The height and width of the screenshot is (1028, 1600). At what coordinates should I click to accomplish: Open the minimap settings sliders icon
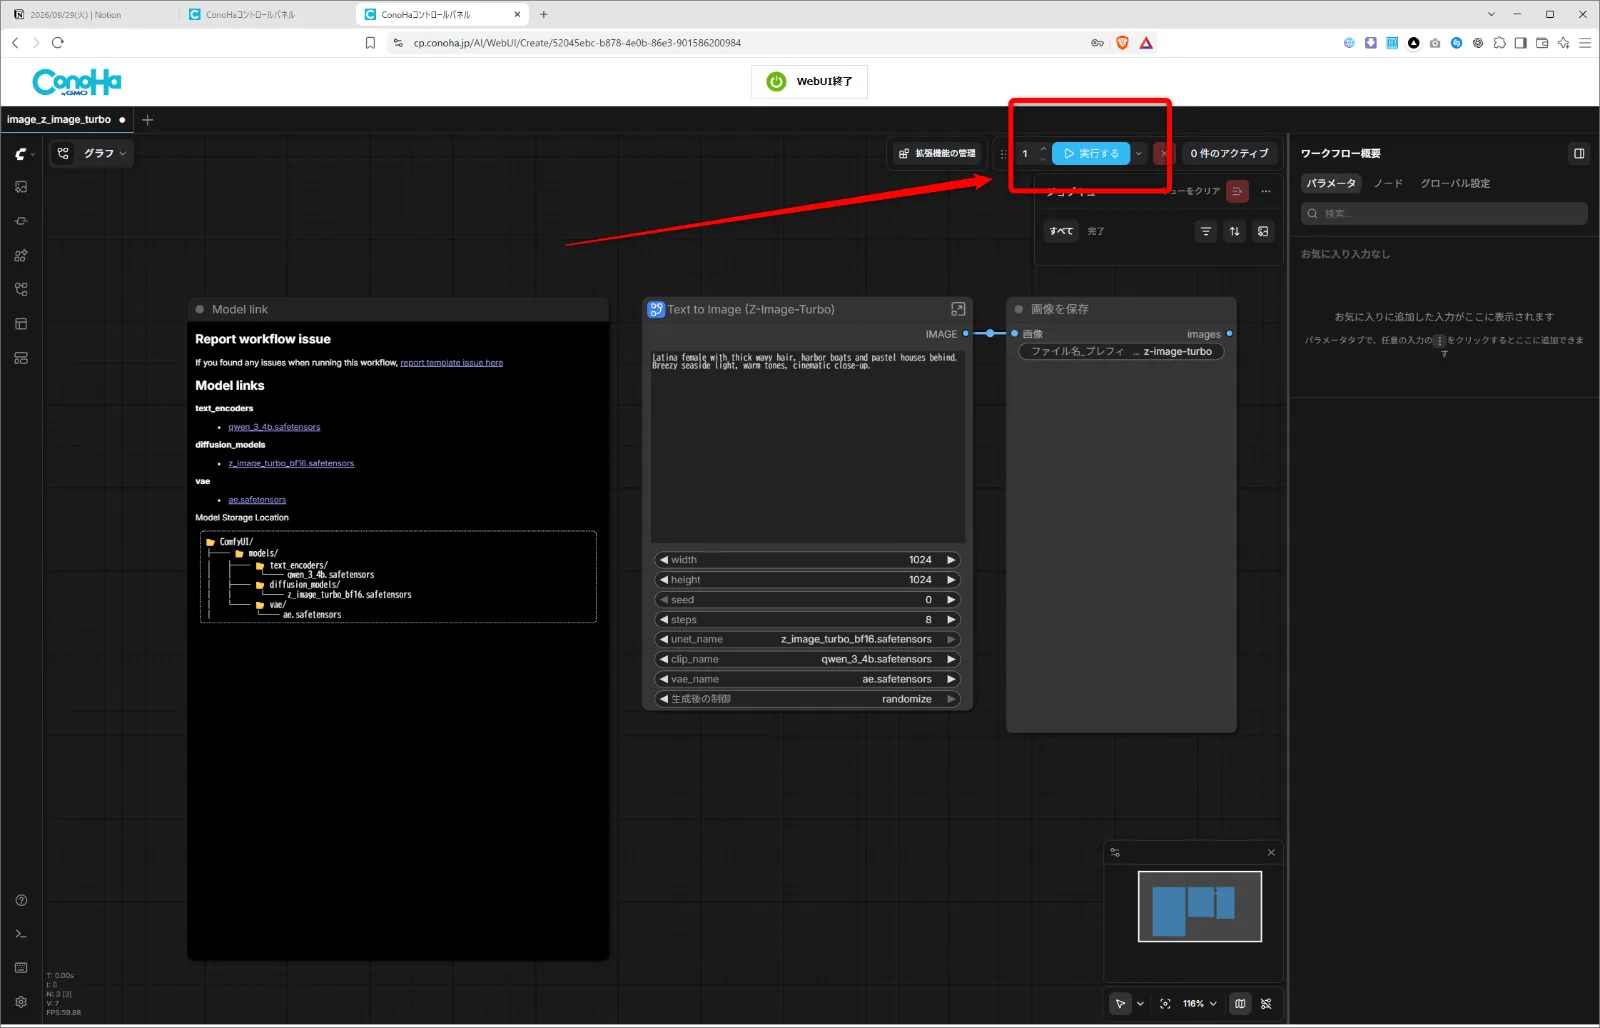tap(1115, 853)
